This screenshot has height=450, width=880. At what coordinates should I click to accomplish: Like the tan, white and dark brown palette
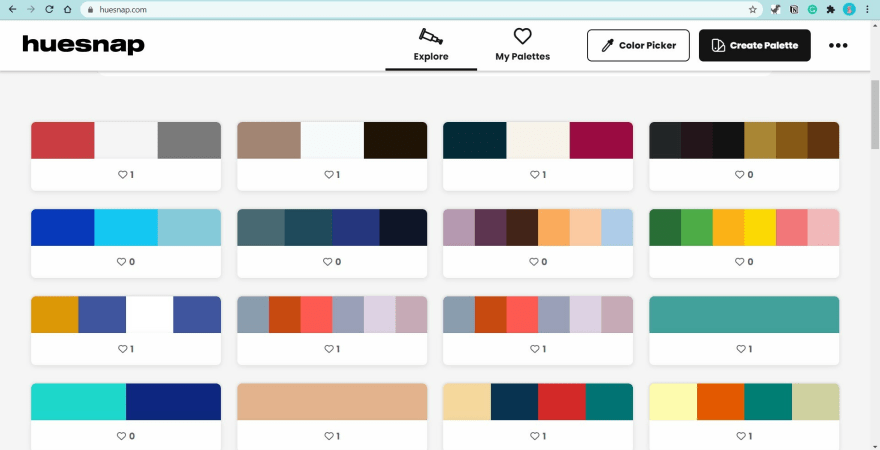click(x=328, y=175)
